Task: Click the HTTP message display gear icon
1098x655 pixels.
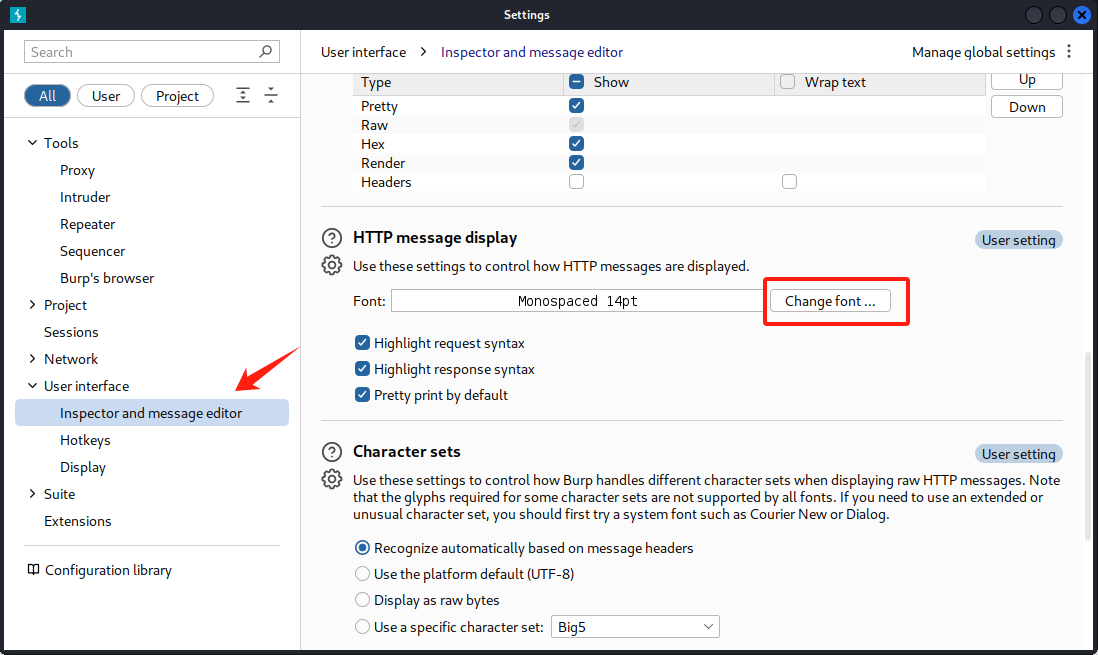Action: pyautogui.click(x=332, y=266)
